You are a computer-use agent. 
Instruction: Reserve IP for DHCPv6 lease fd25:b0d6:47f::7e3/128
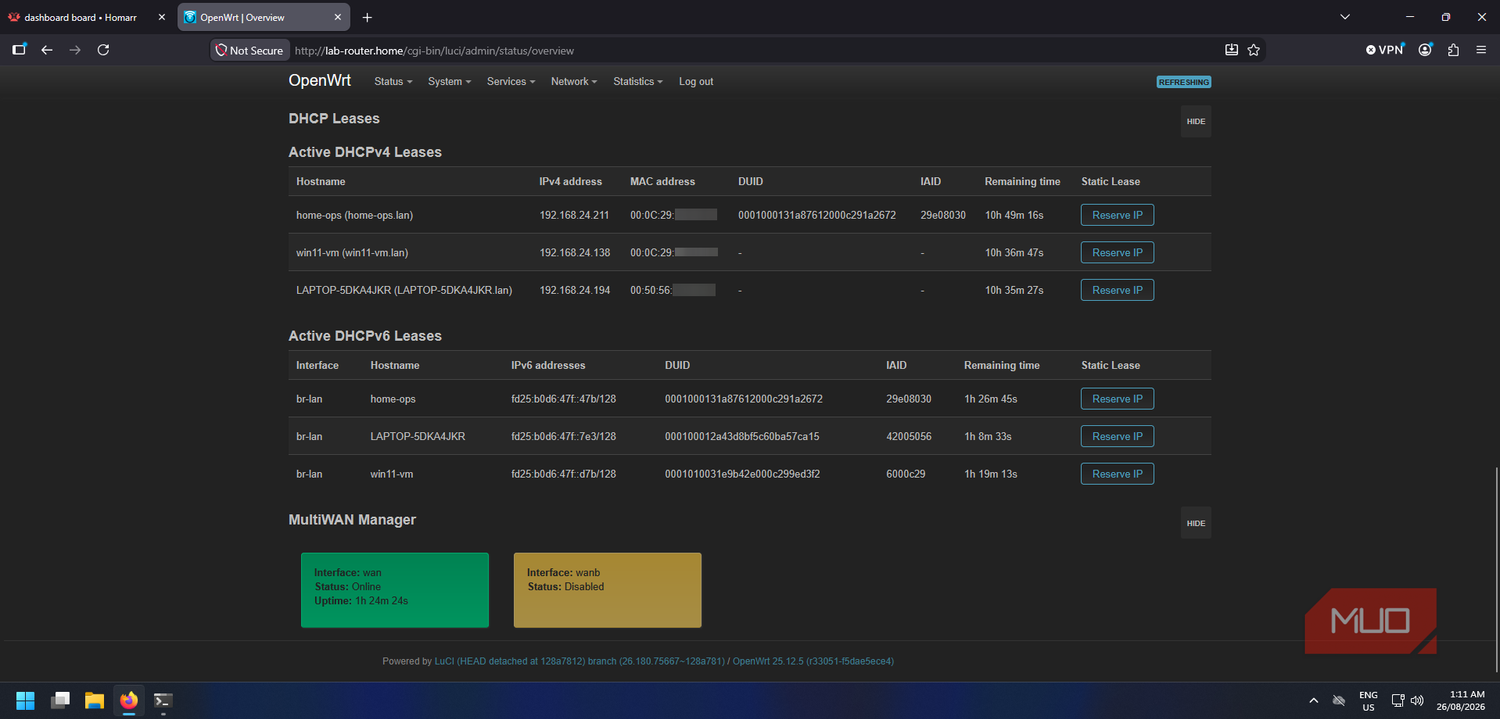tap(1117, 436)
